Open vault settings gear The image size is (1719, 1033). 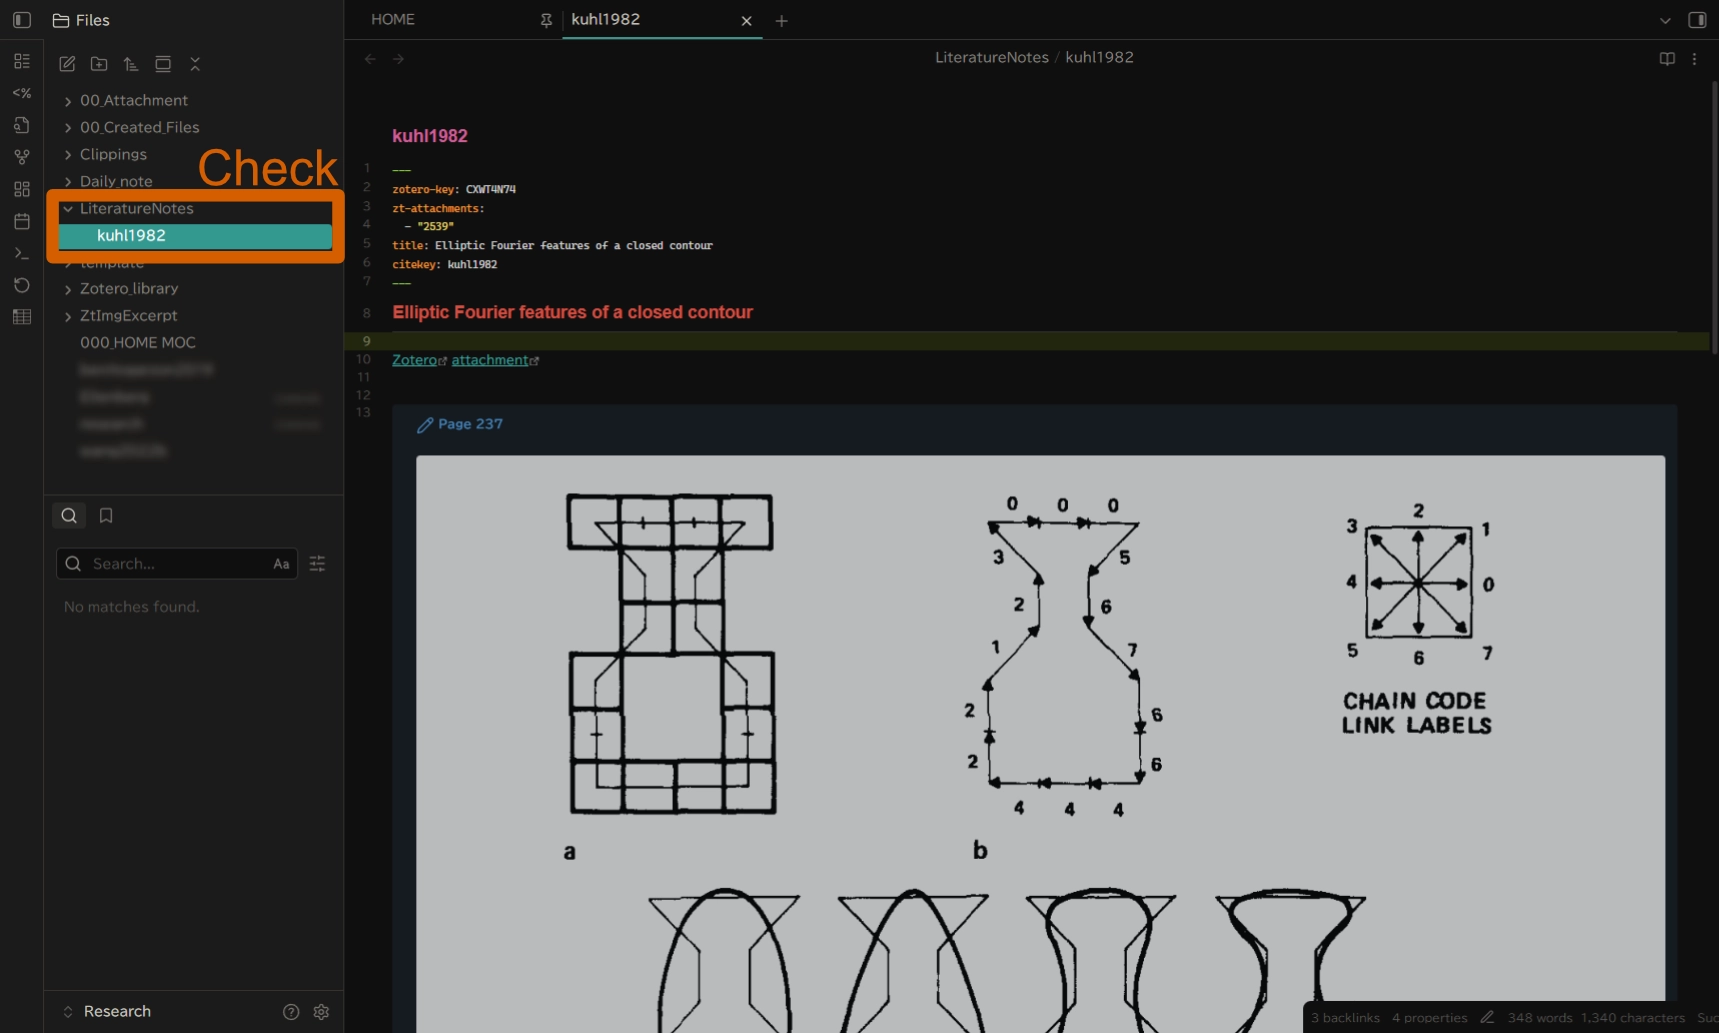(x=321, y=1012)
